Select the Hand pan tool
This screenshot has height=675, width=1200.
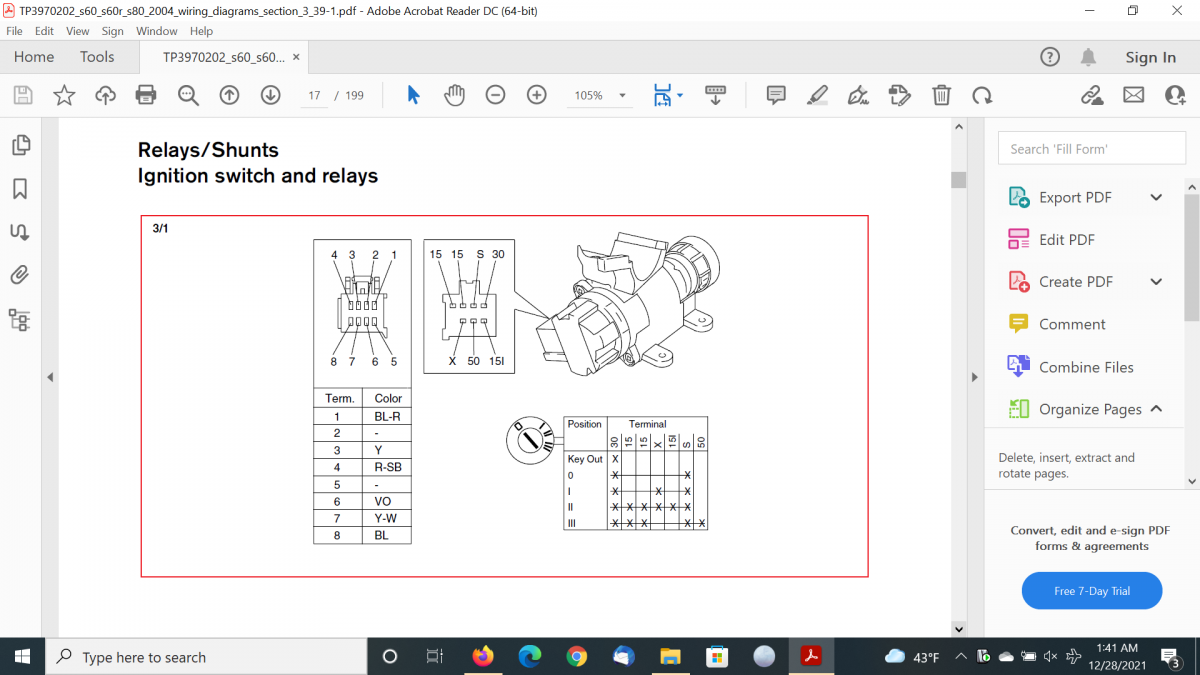pos(455,95)
